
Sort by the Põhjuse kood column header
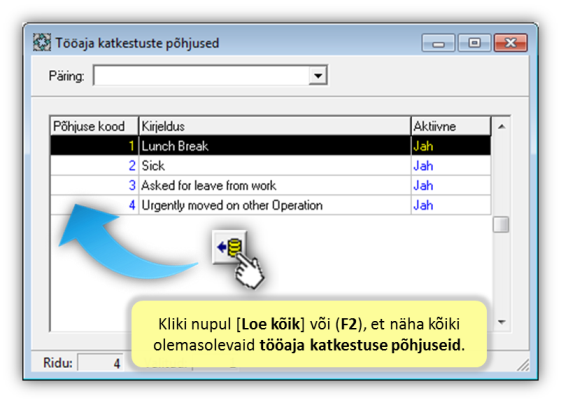click(94, 126)
